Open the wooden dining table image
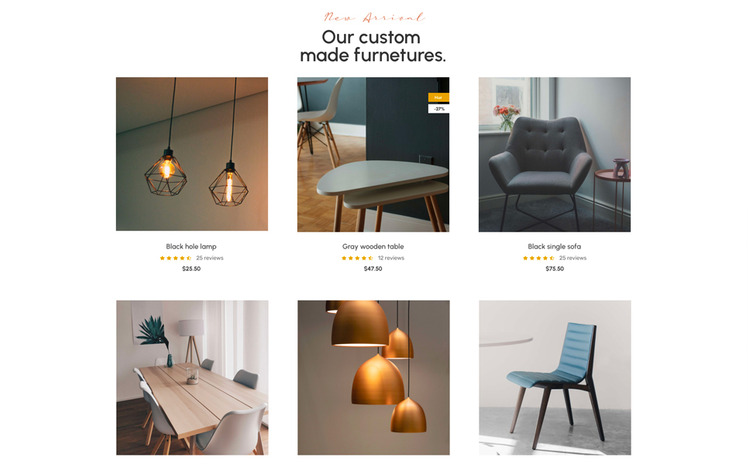Screen dimensions: 748x465 tap(192, 377)
